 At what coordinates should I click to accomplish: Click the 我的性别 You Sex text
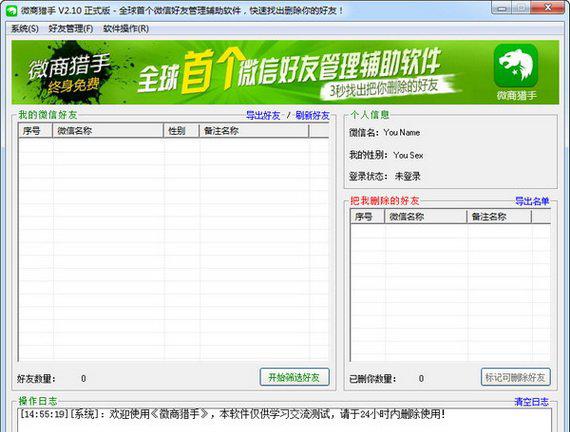(386, 155)
